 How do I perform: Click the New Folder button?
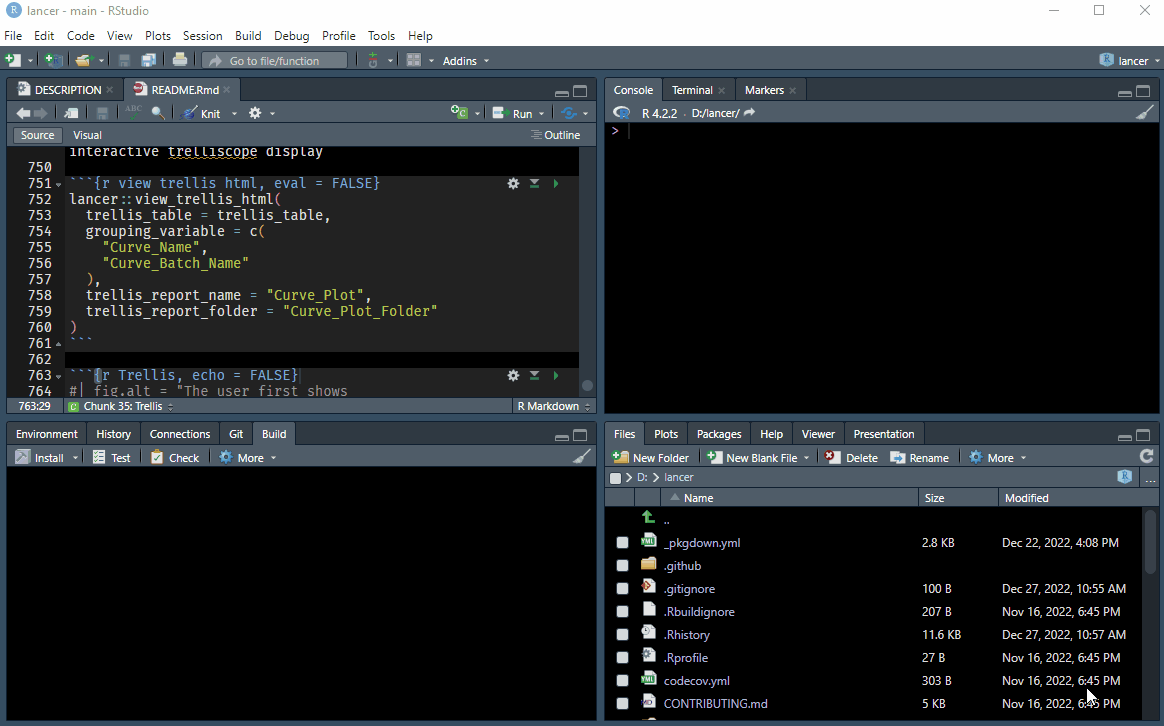[x=650, y=457]
